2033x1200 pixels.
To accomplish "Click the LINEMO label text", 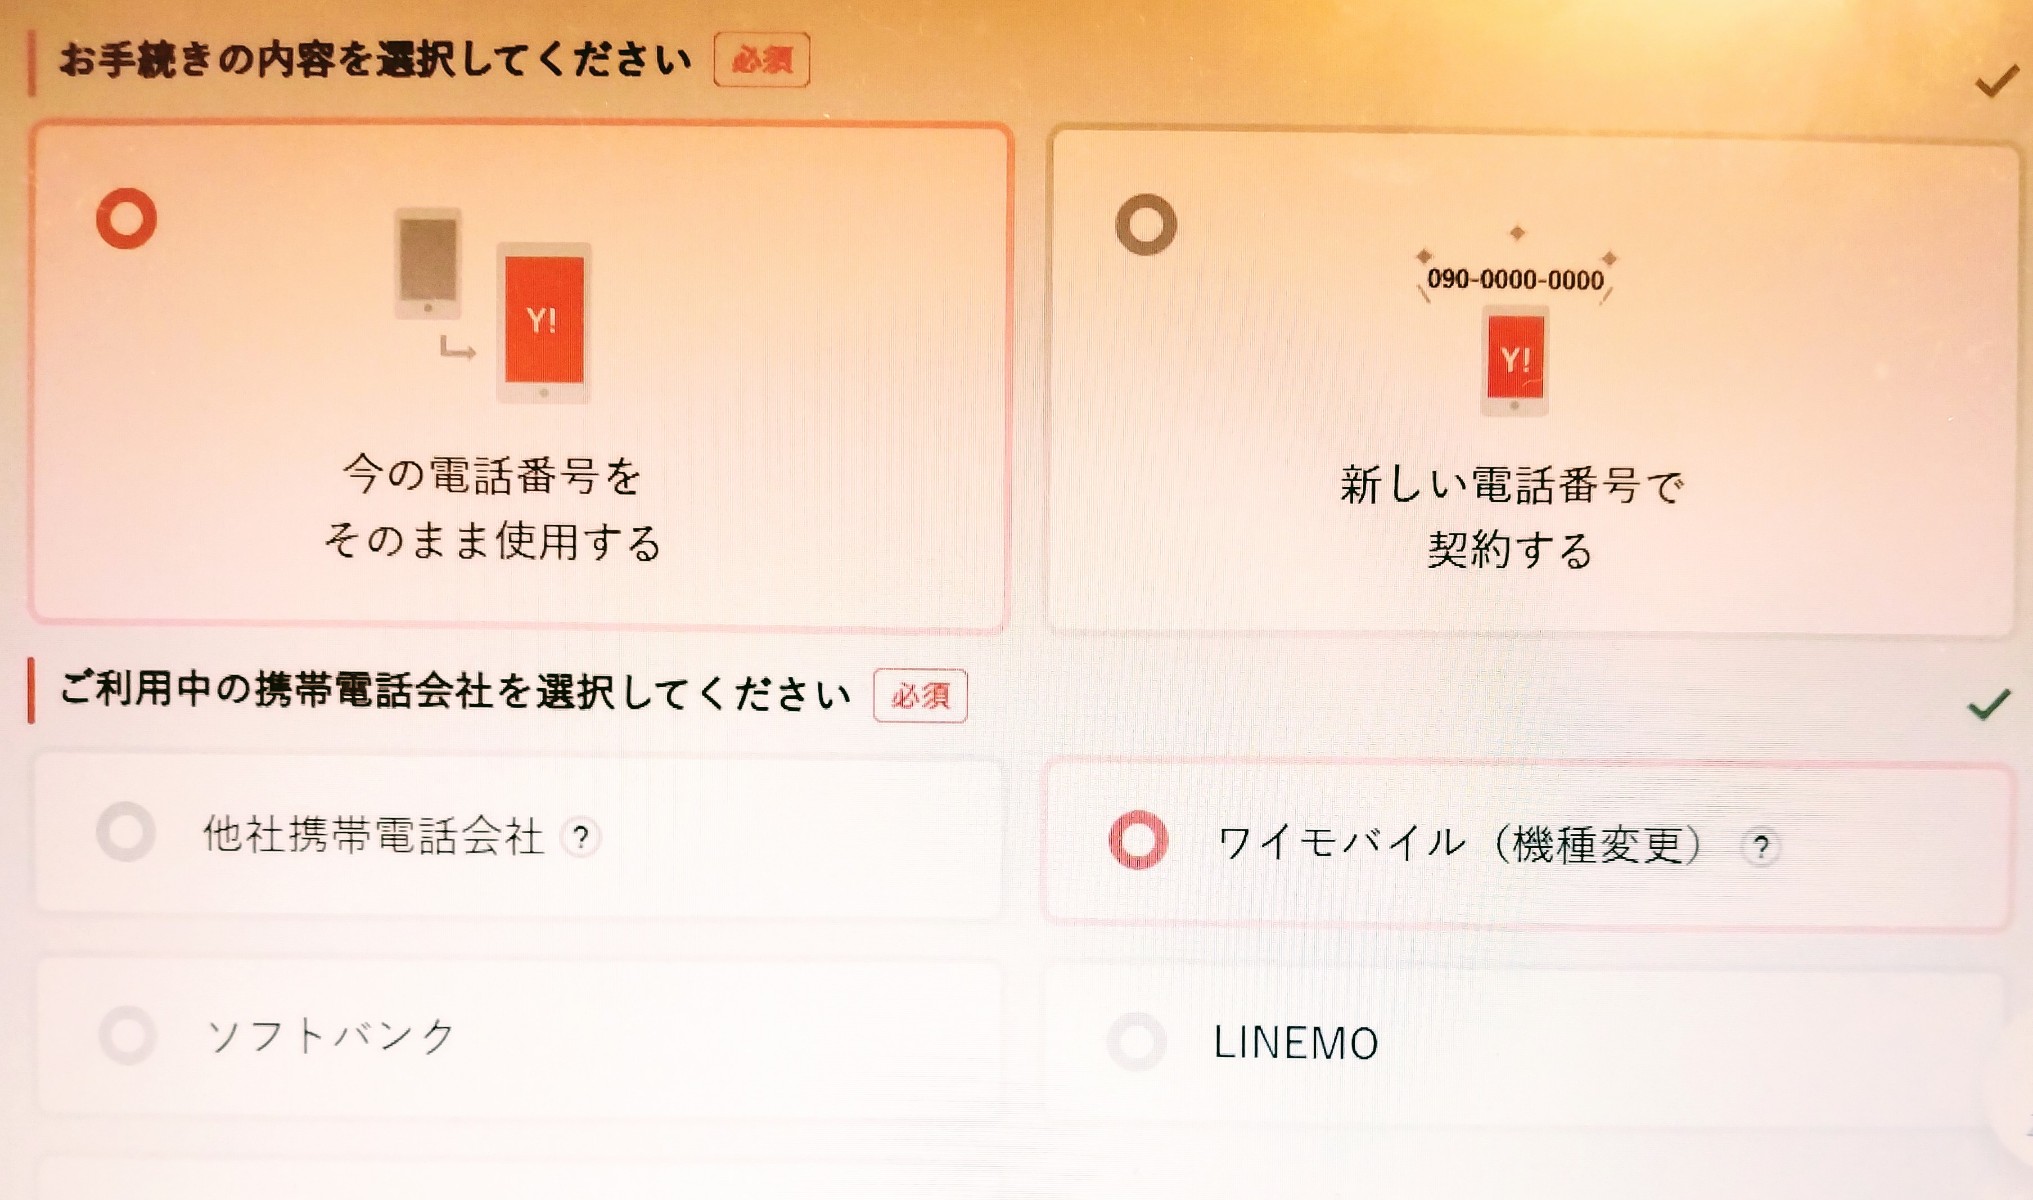I will tap(1296, 1044).
